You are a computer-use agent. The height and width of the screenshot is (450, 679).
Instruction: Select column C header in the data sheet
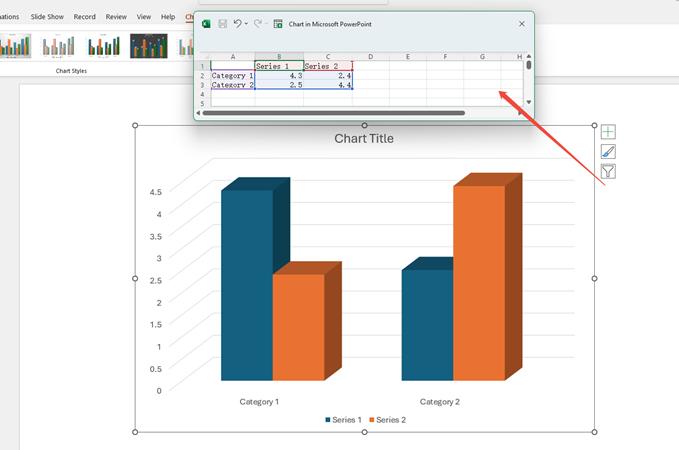pos(328,57)
